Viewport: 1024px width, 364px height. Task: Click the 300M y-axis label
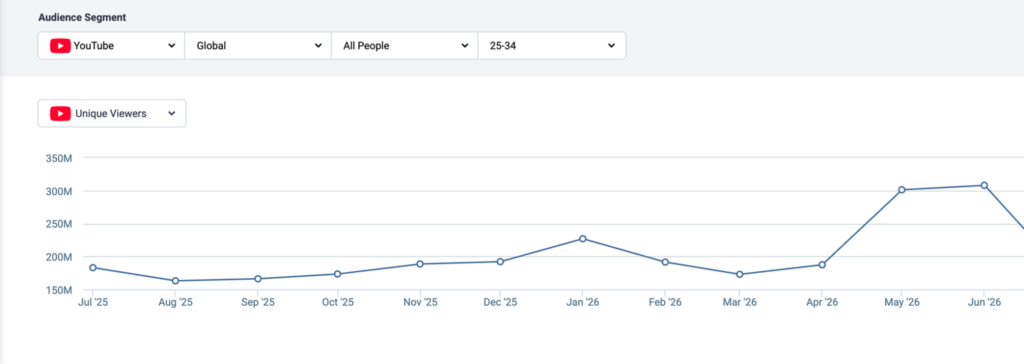click(58, 191)
